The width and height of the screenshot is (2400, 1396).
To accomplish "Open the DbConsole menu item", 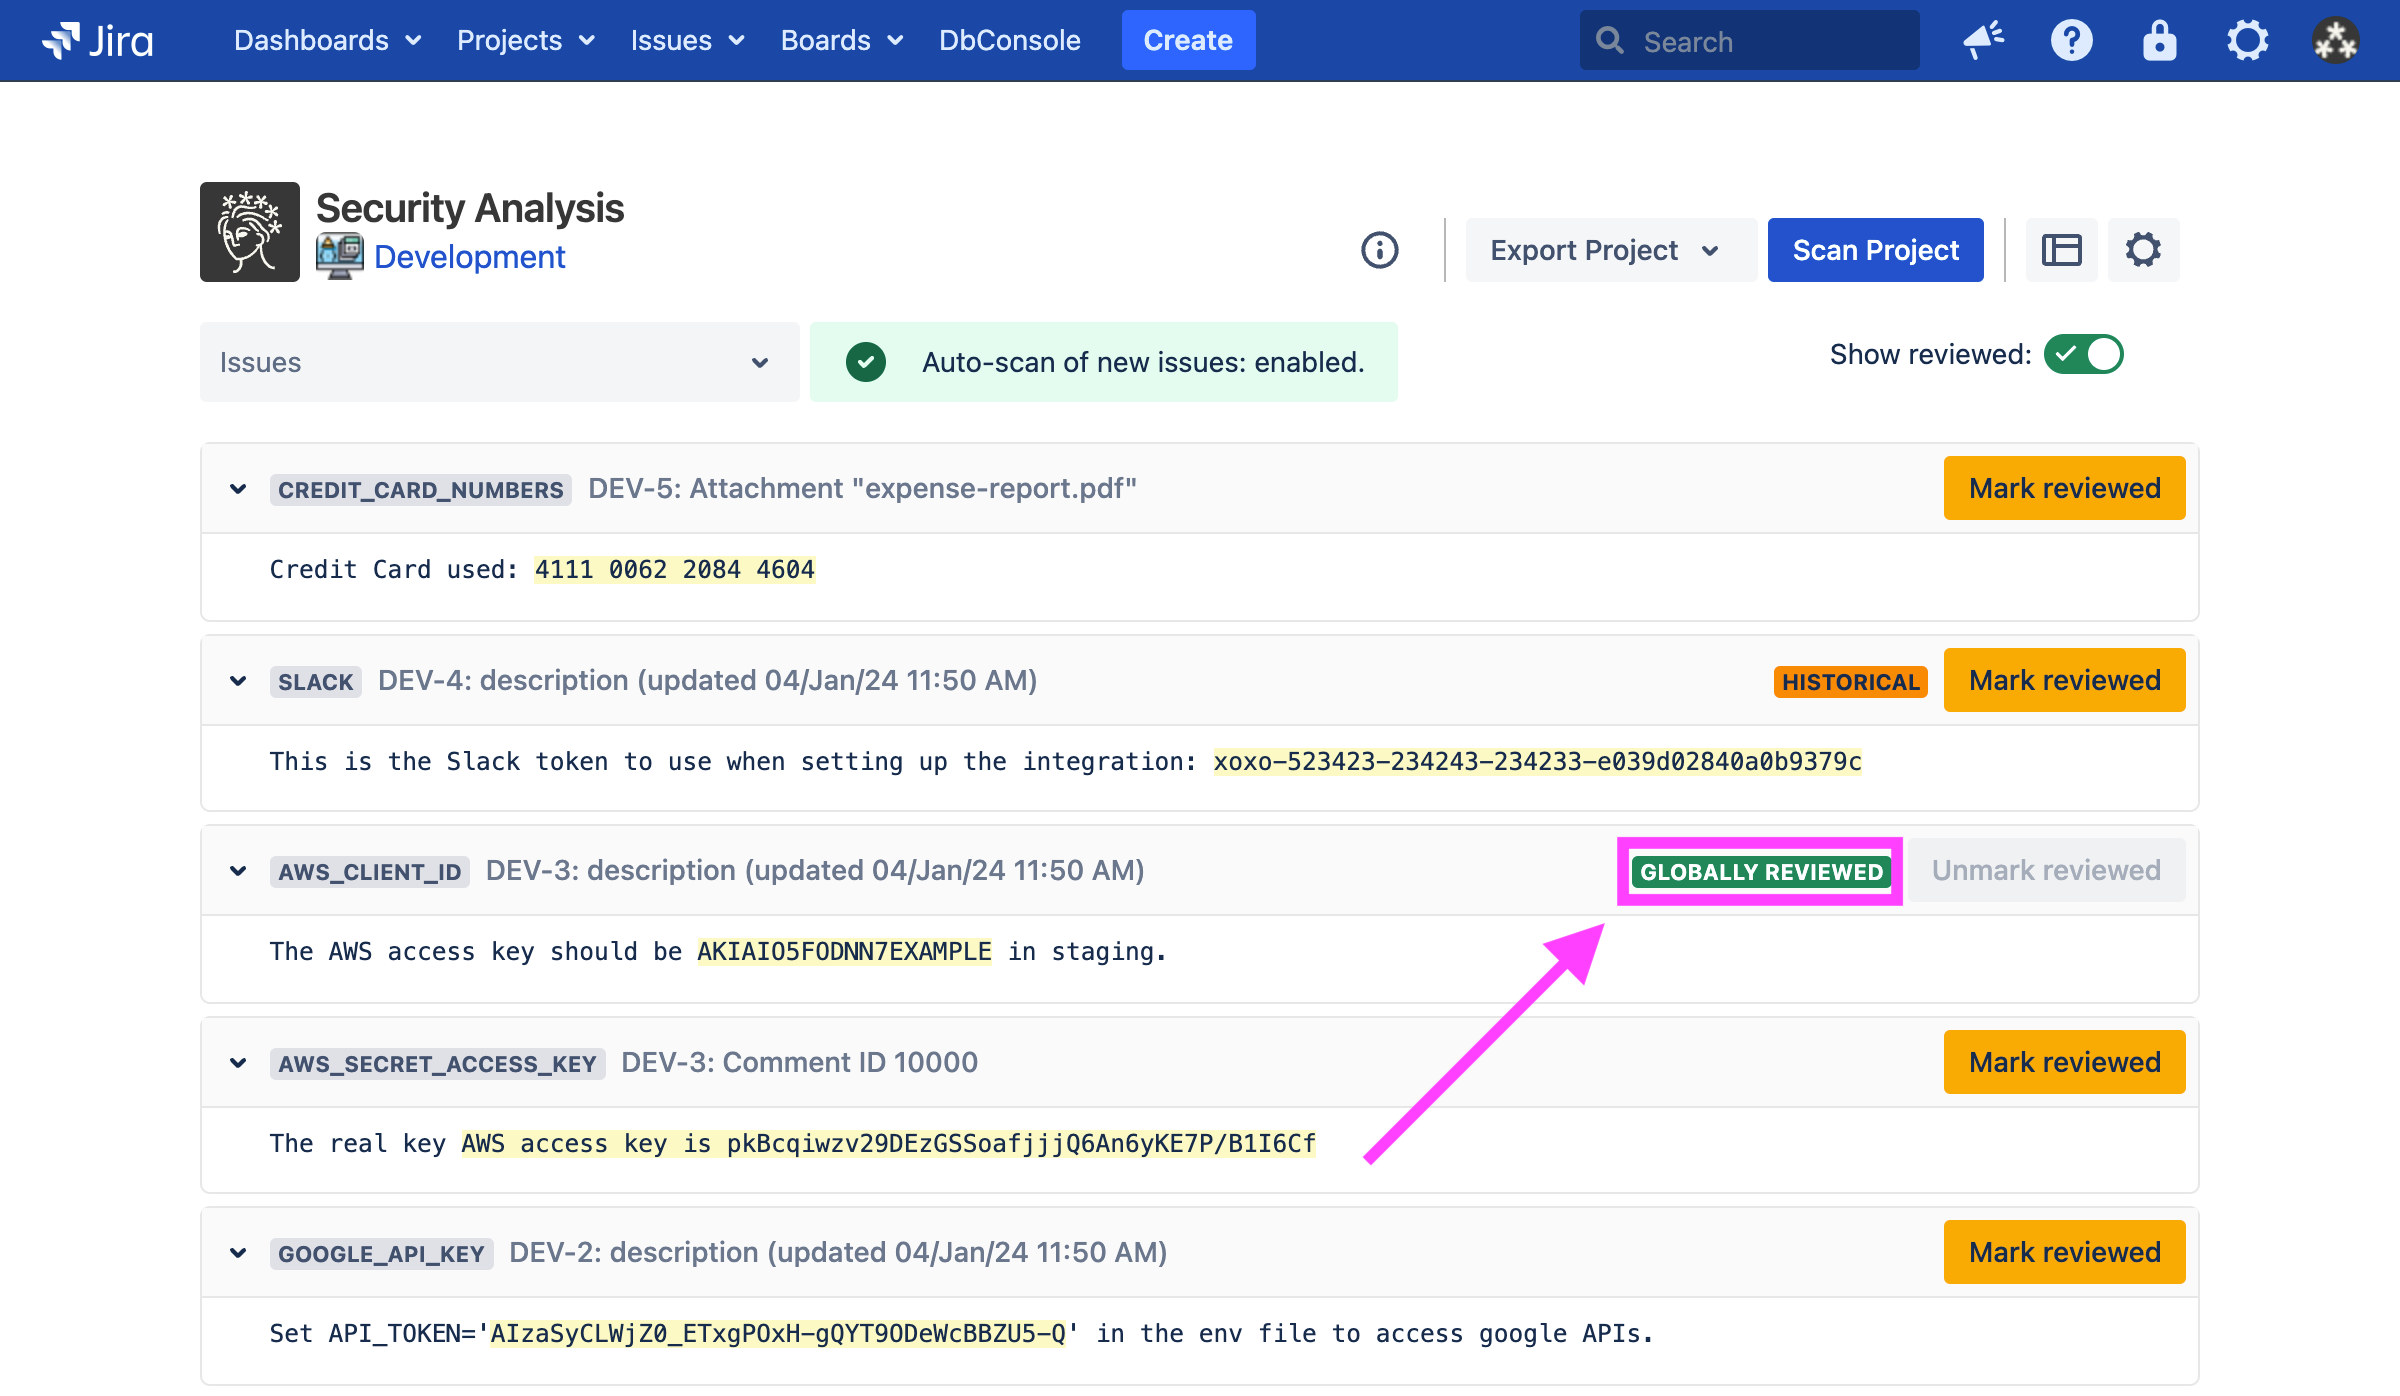I will click(1009, 40).
